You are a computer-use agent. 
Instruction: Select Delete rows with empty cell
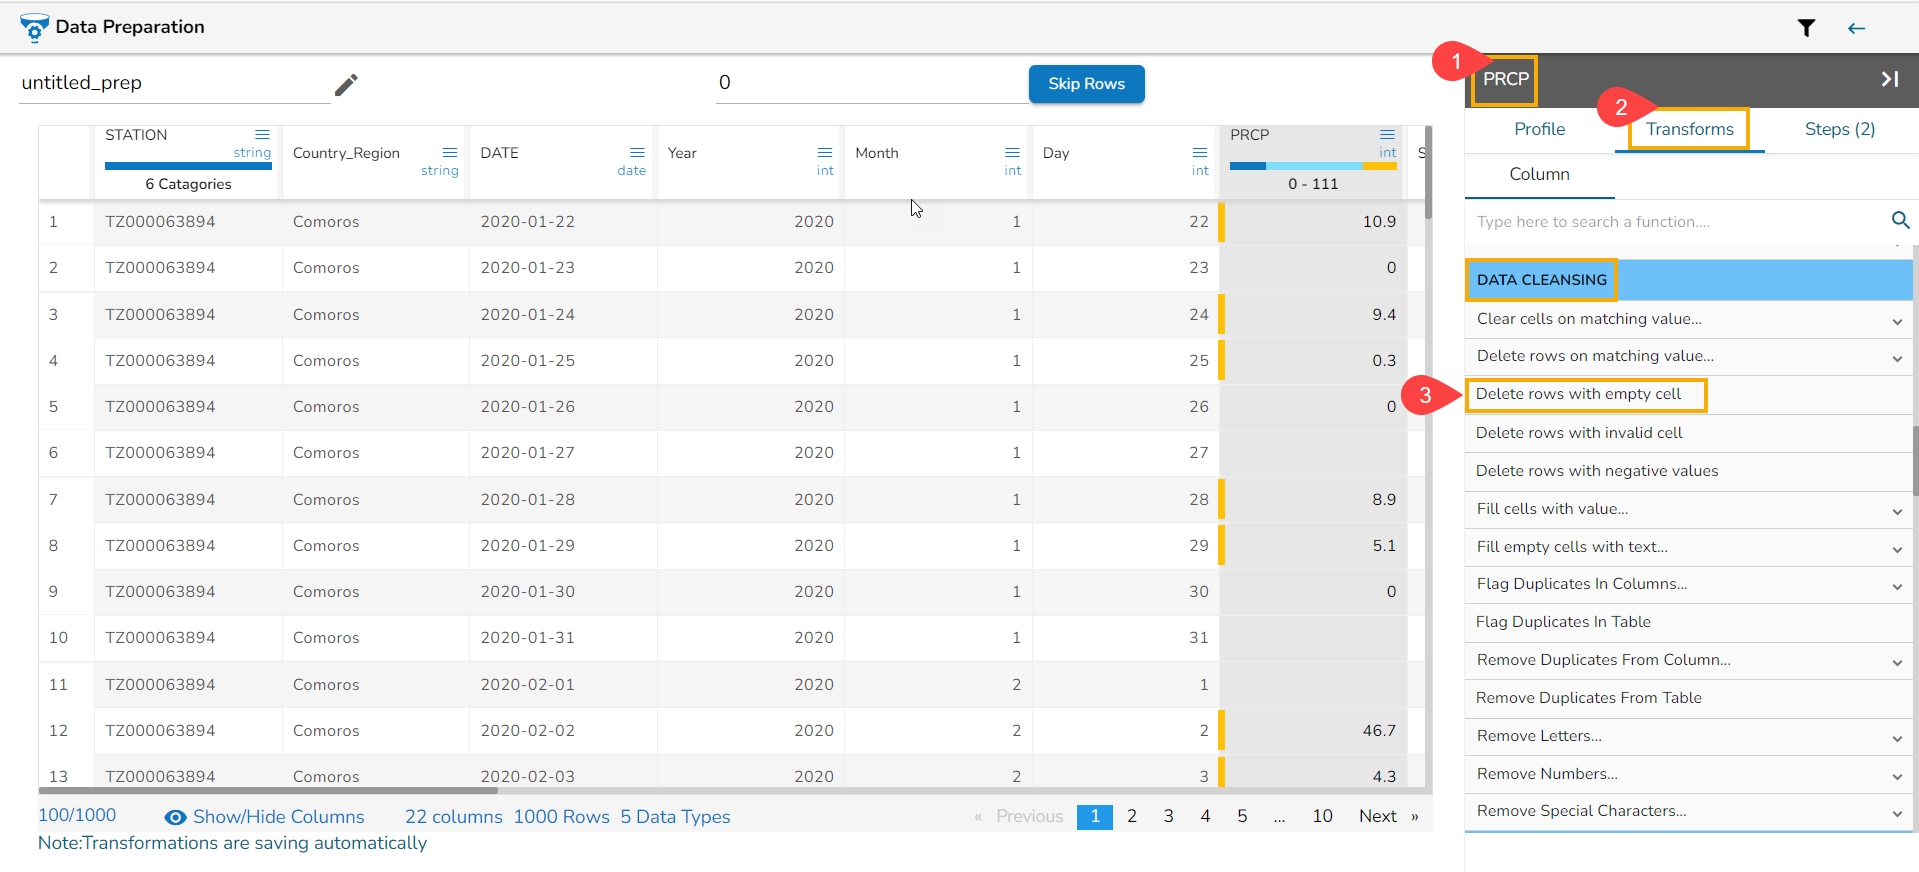[x=1578, y=394]
